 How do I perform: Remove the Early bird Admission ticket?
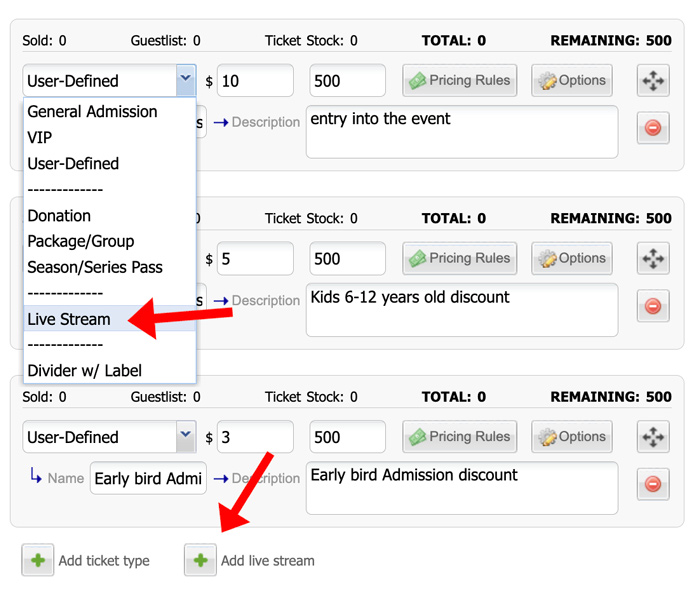point(653,484)
